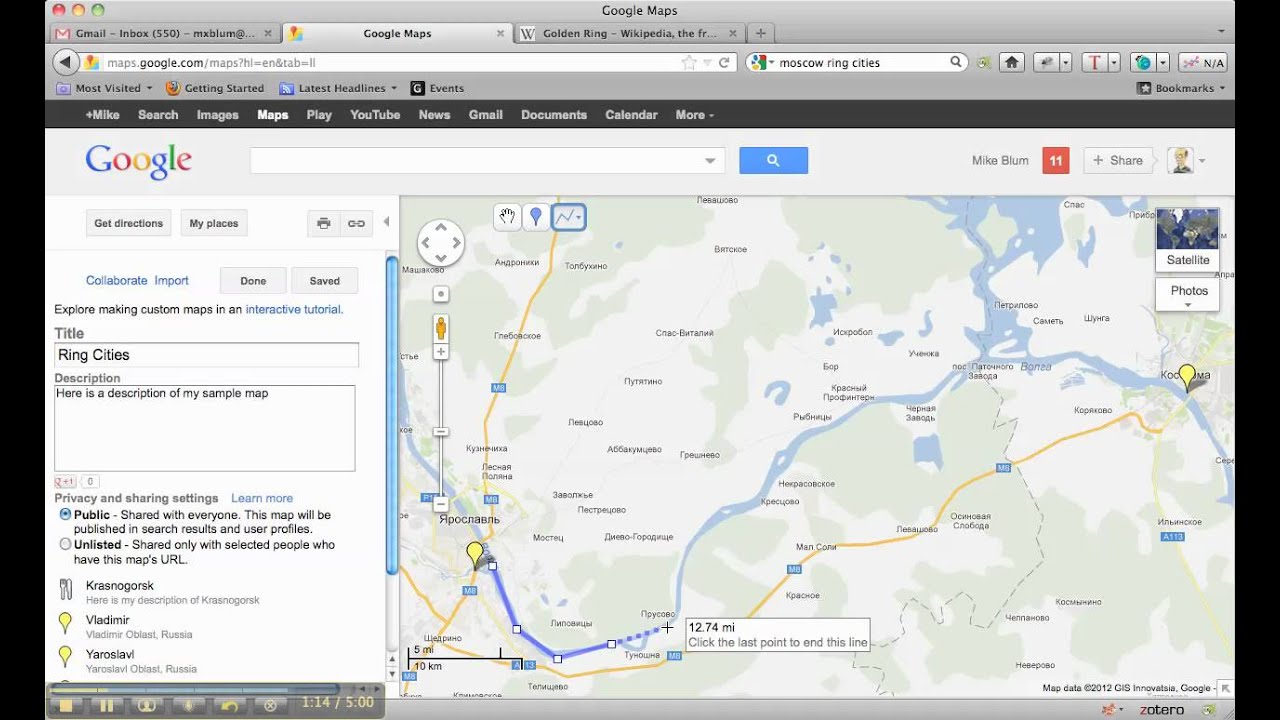The width and height of the screenshot is (1280, 720).
Task: Open YouTube from Google bar
Action: (x=375, y=115)
